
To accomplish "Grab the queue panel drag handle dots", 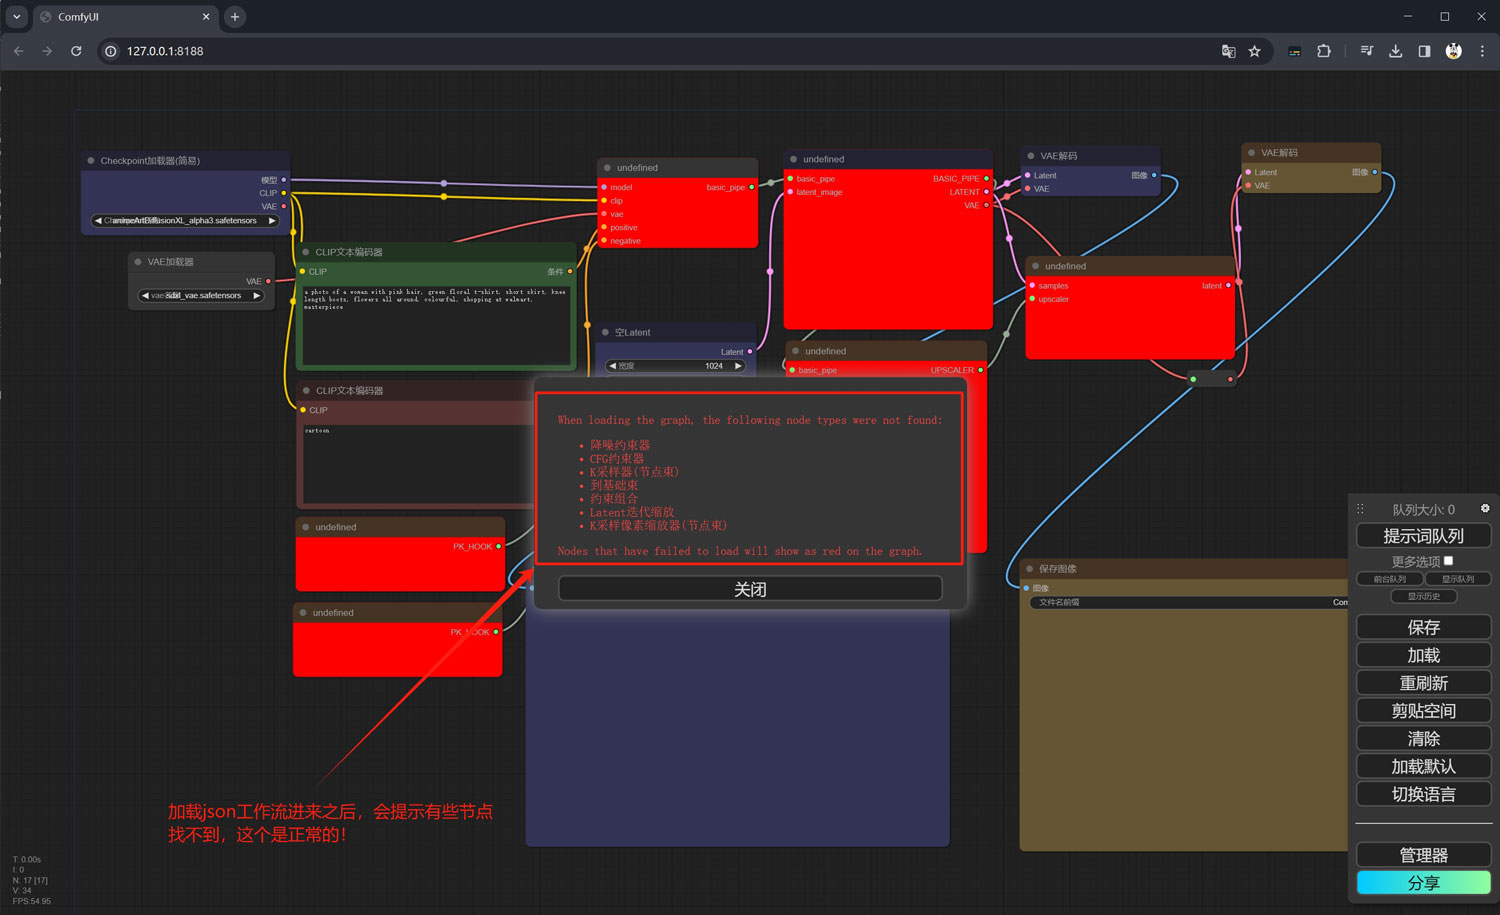I will (x=1360, y=509).
